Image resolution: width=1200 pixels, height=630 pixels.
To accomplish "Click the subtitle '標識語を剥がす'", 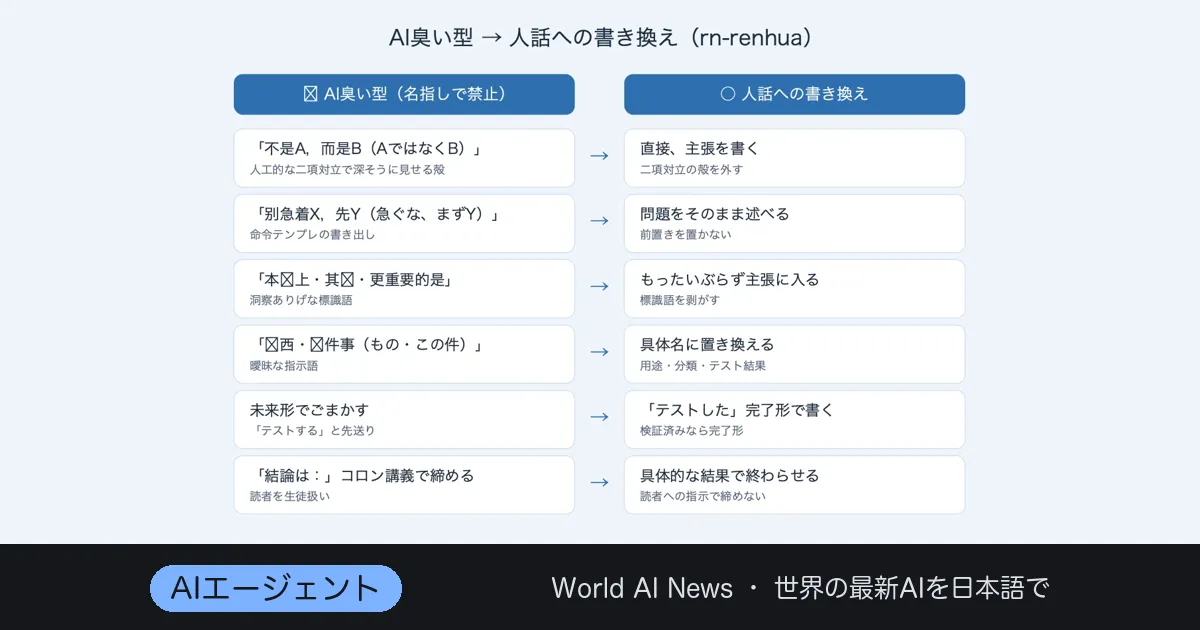I will [680, 300].
